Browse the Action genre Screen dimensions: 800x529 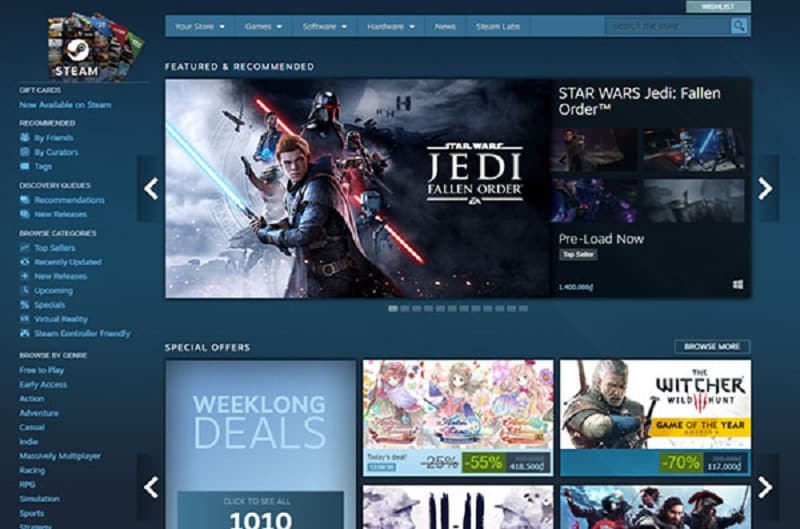32,398
